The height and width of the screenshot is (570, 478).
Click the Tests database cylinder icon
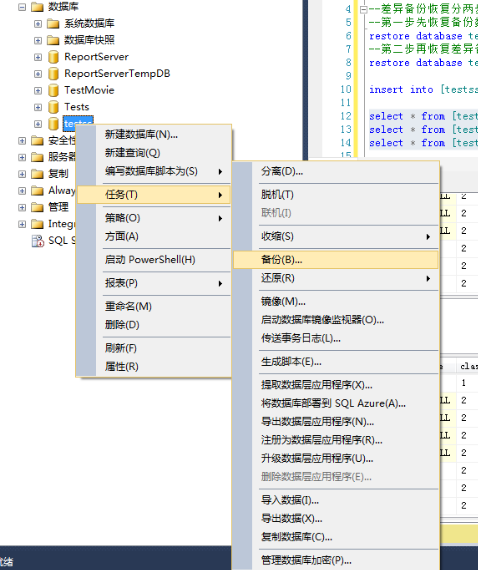click(53, 107)
